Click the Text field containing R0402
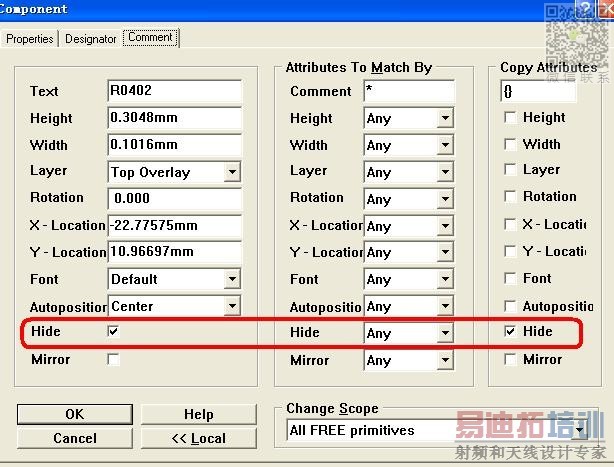614x467 pixels. pos(175,91)
